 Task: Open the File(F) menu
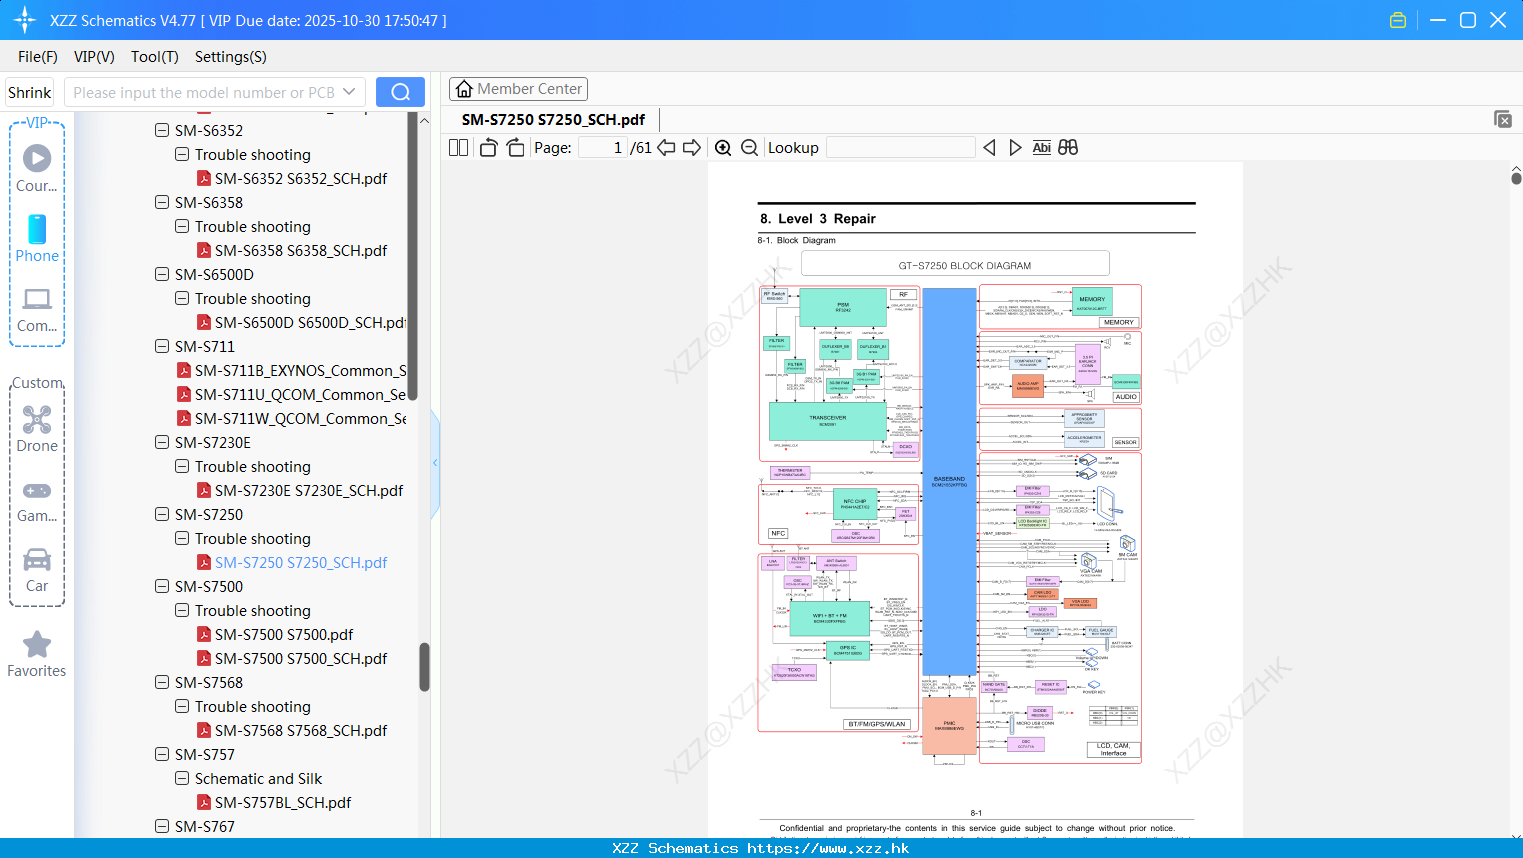(x=38, y=57)
